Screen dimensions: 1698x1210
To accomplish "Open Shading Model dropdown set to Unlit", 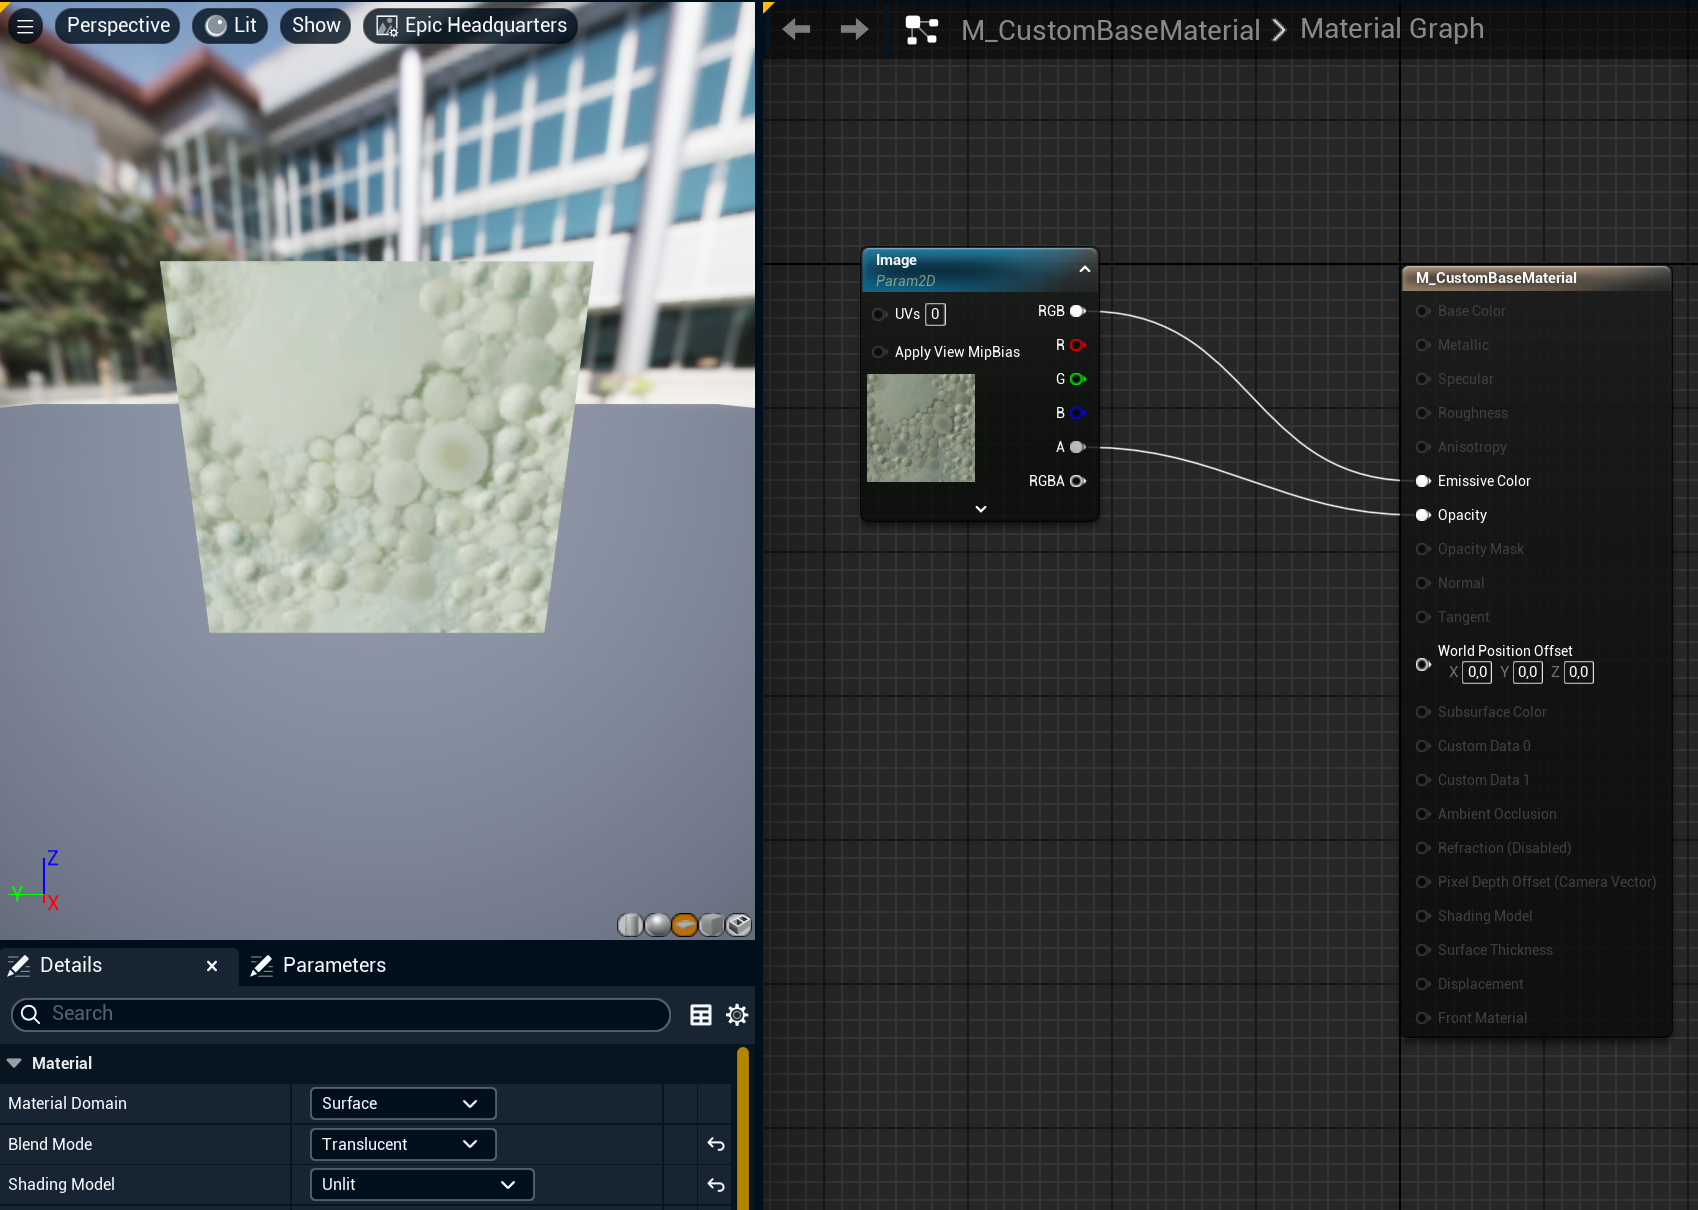I will tap(421, 1184).
